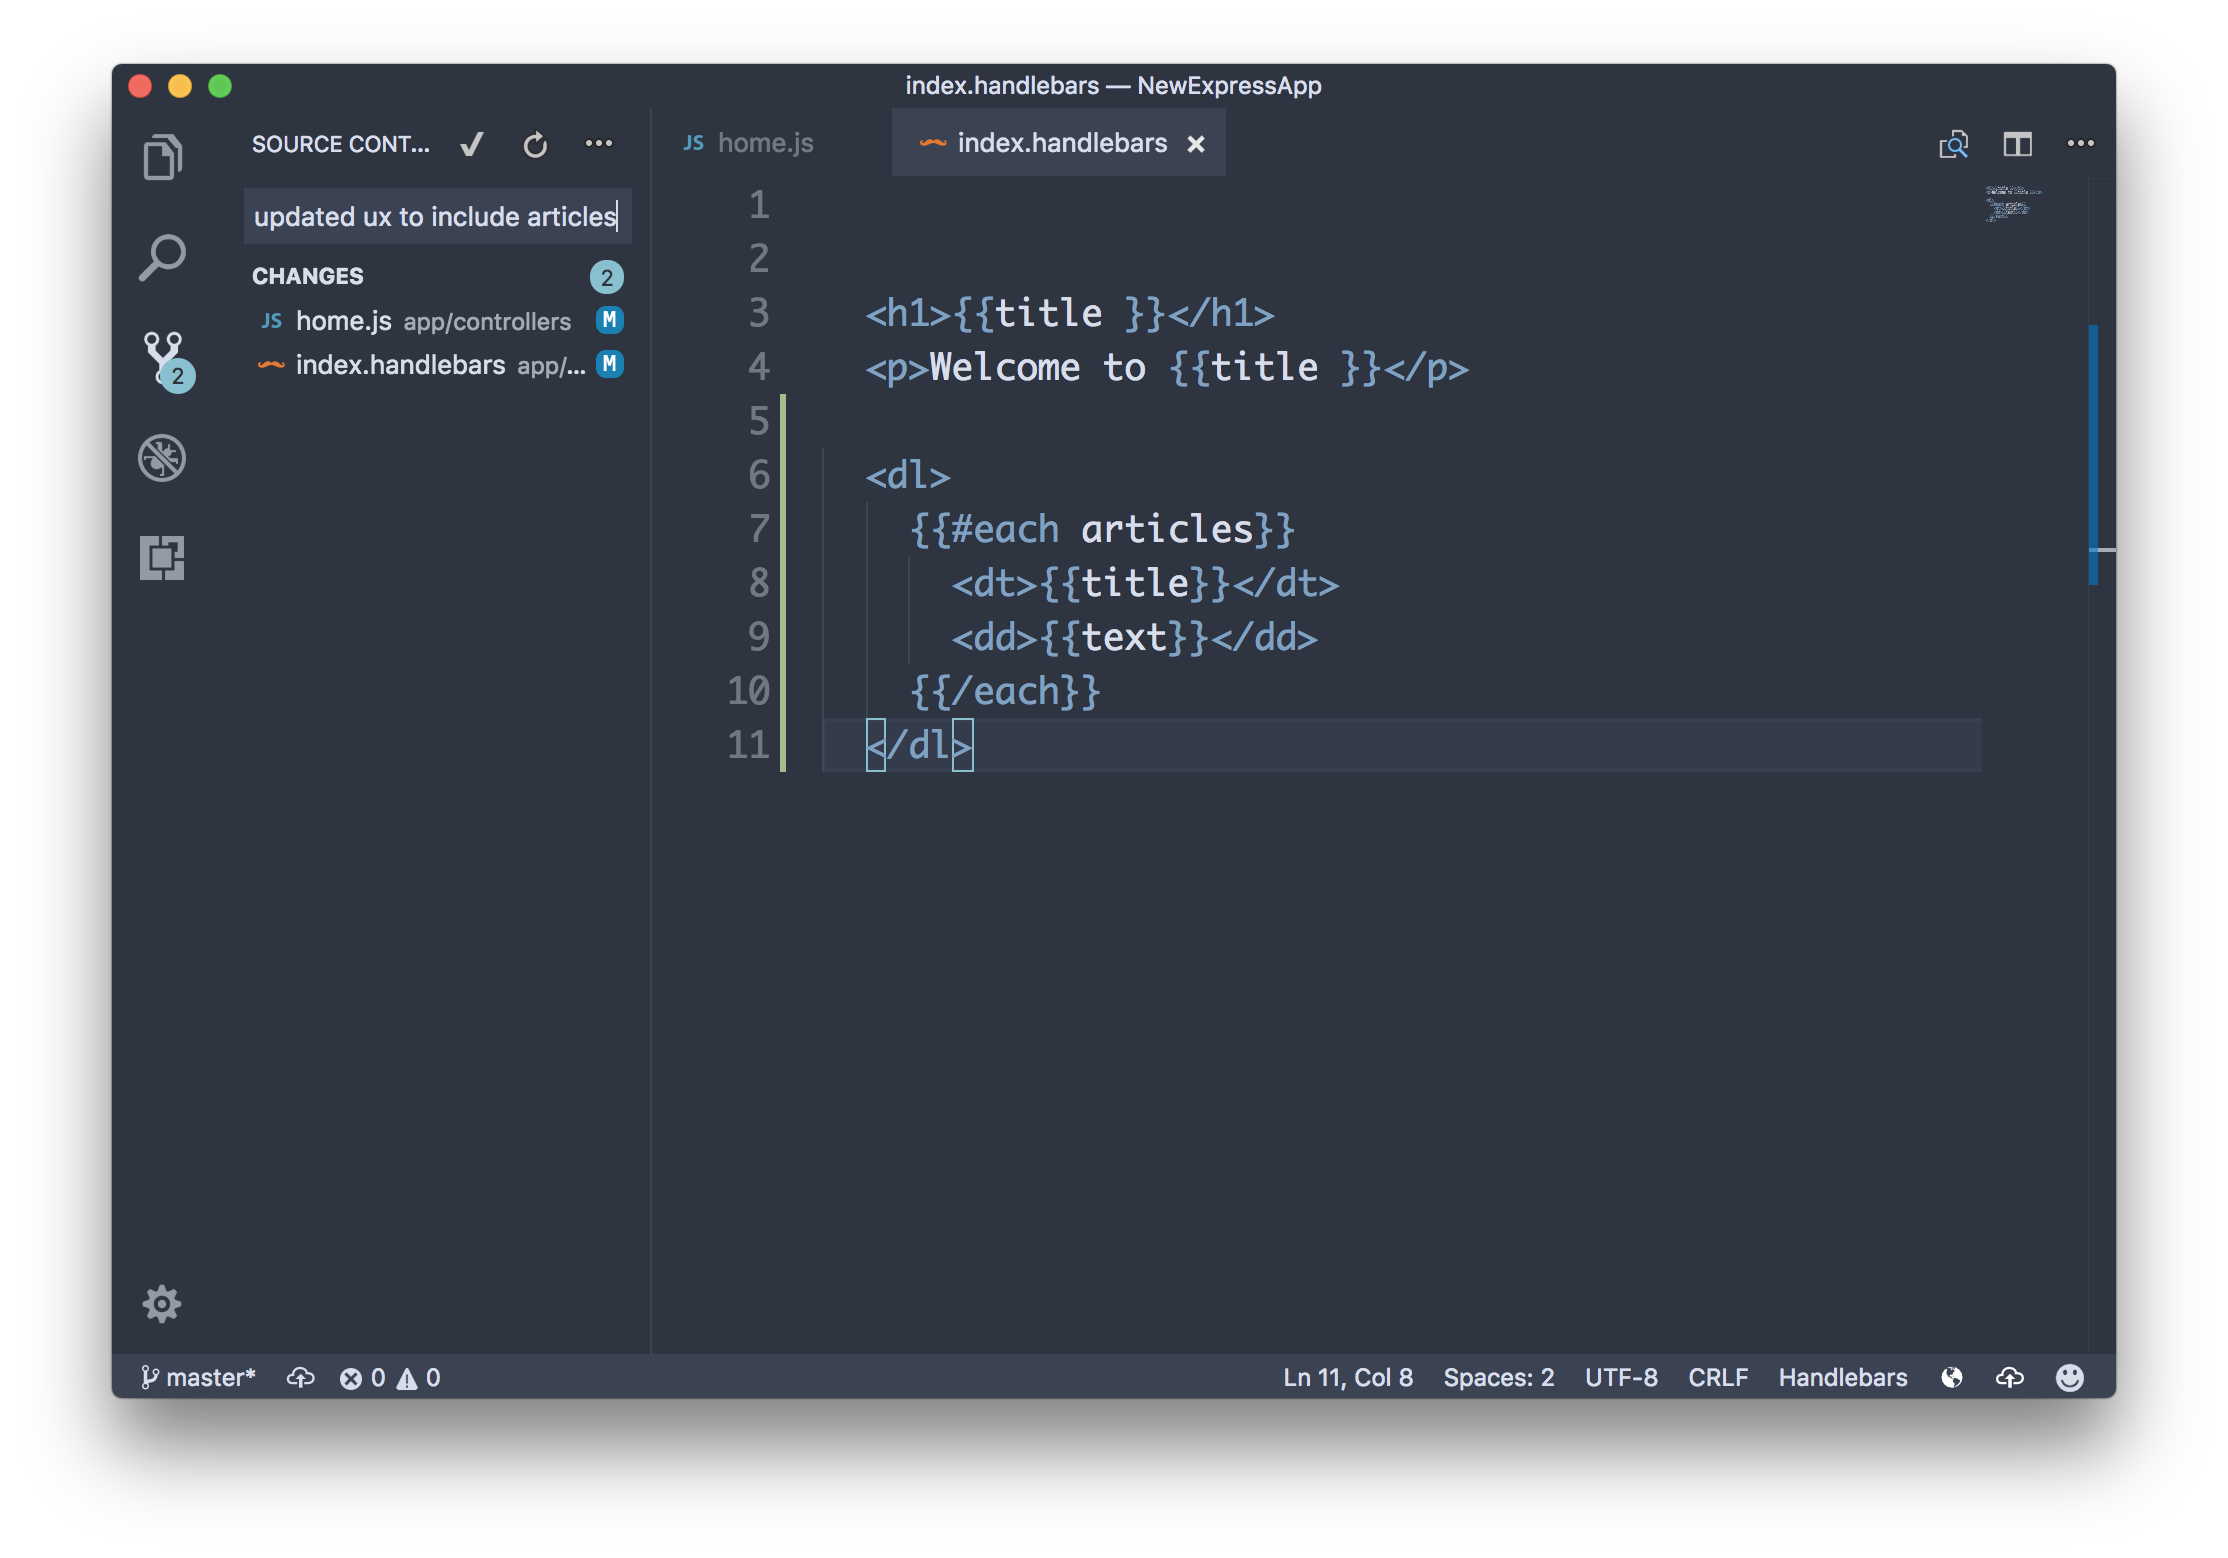The height and width of the screenshot is (1558, 2228).
Task: Click the <dd>{{text}}</dd> line
Action: tap(1134, 637)
